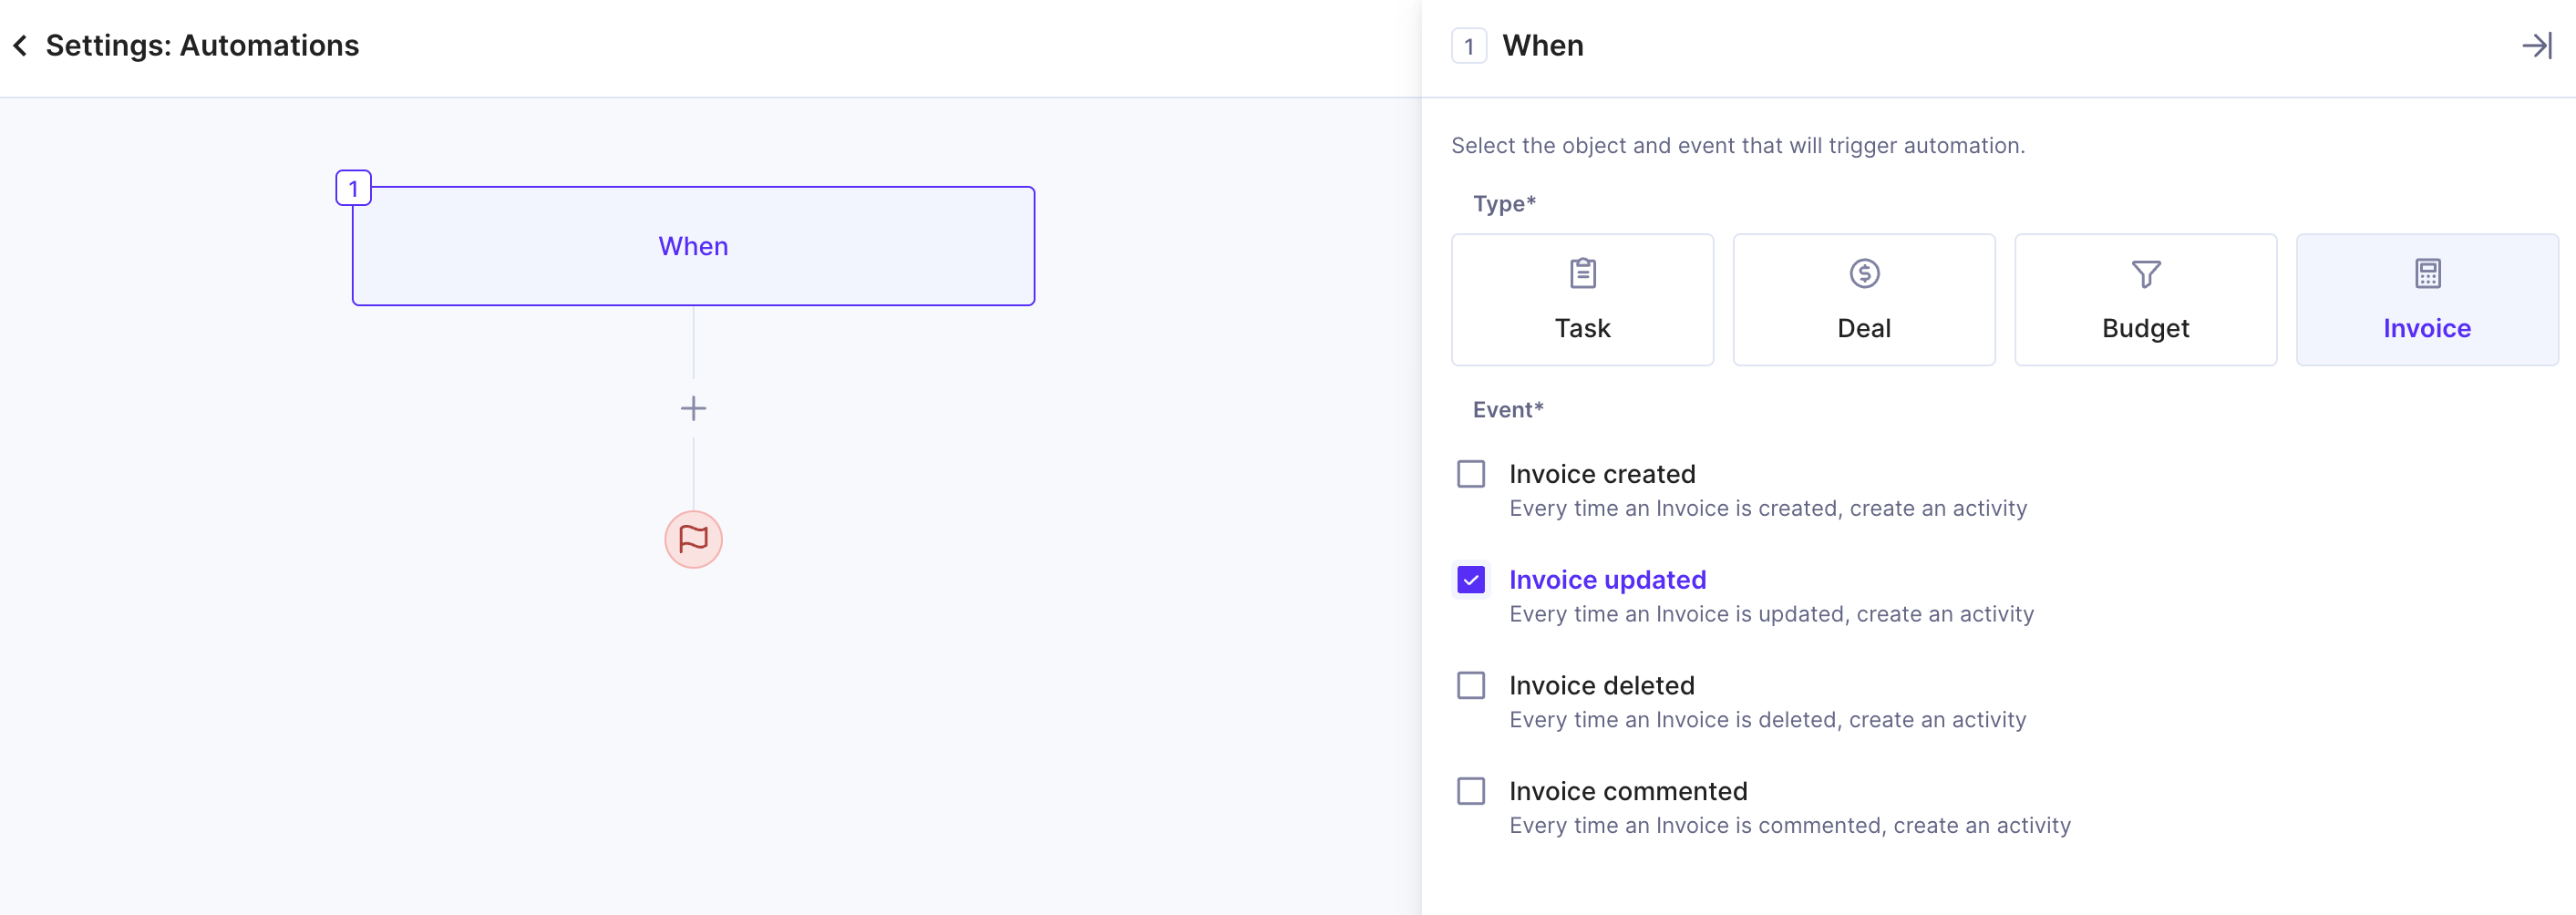
Task: Check the Invoice deleted checkbox
Action: (x=1470, y=685)
